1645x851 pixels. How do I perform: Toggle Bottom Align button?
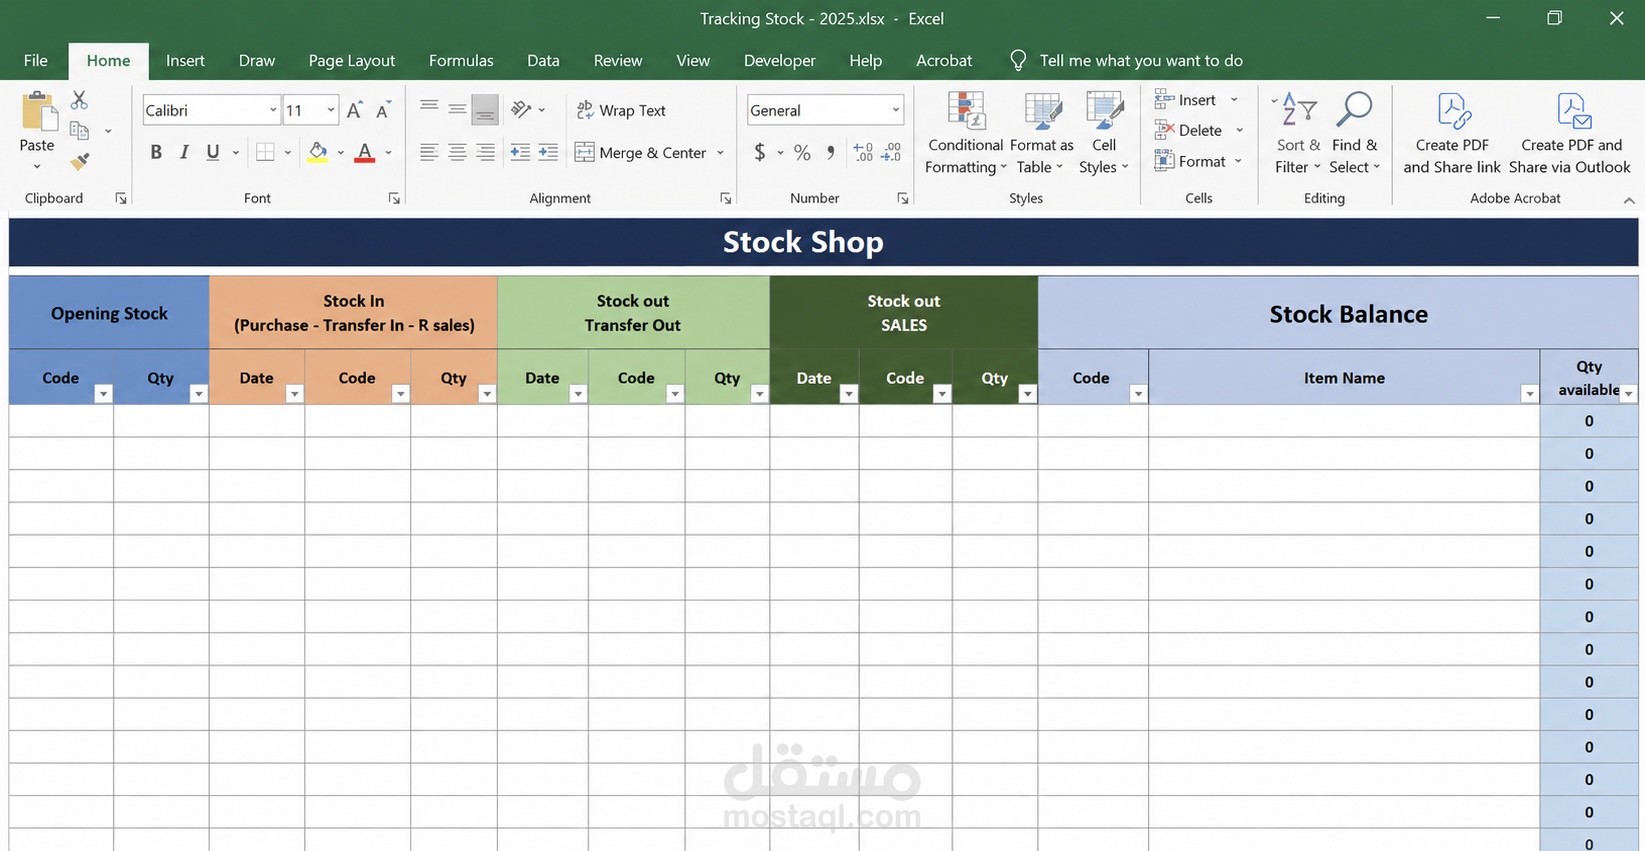tap(485, 109)
